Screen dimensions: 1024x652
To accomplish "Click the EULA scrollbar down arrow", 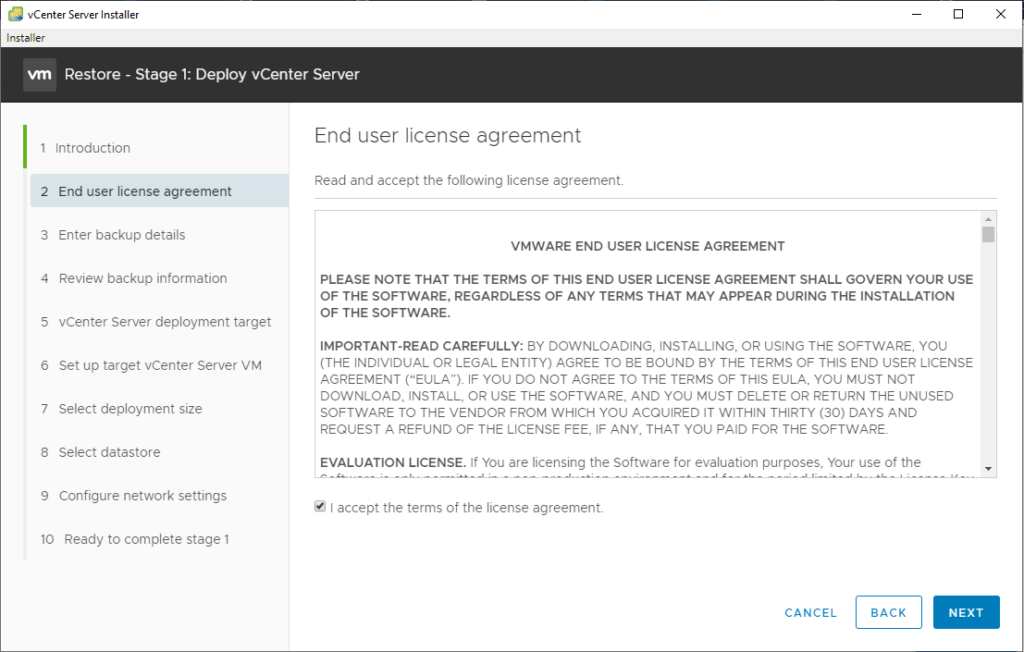I will tap(988, 468).
